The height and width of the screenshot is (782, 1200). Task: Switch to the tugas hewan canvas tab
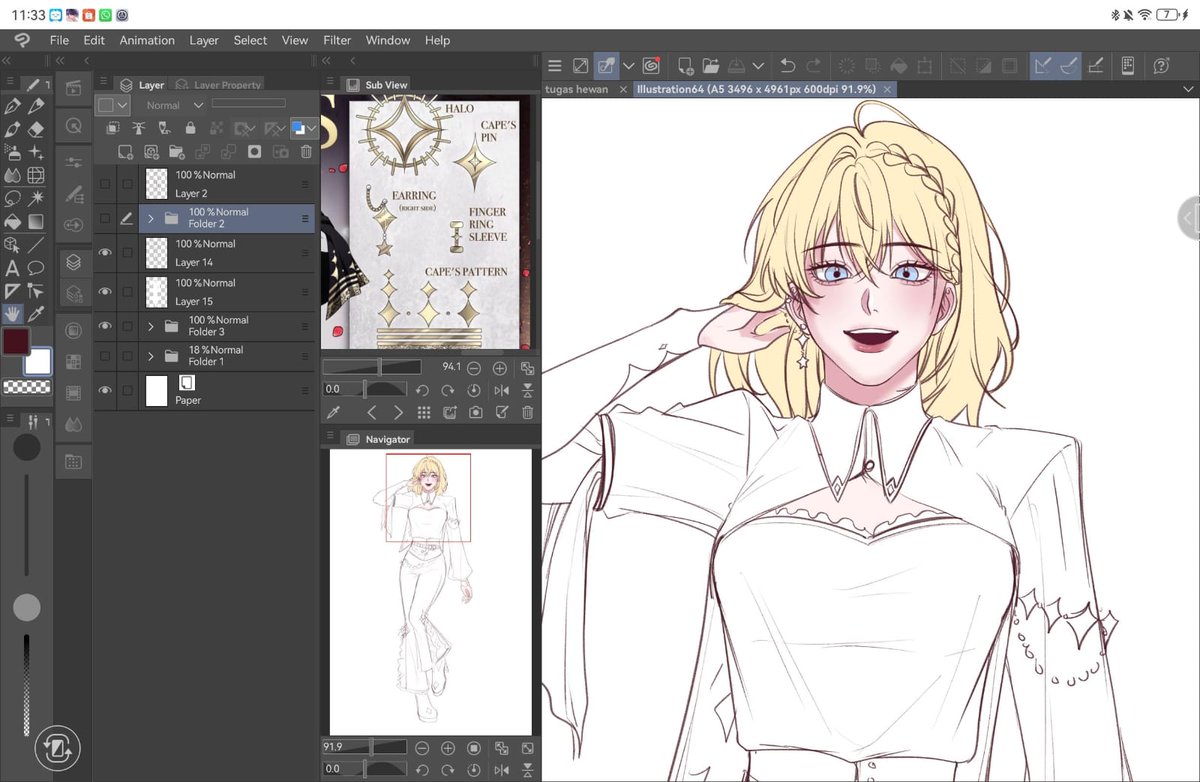tap(577, 88)
